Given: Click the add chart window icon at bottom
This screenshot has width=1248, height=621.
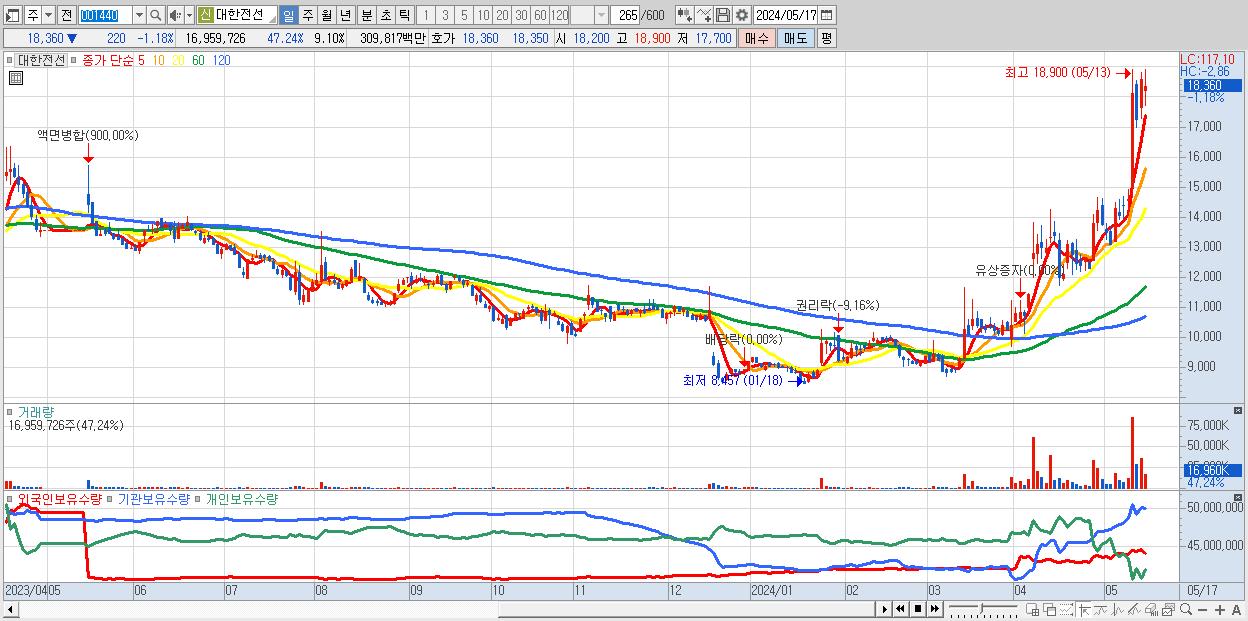Looking at the screenshot, I should point(1033,609).
